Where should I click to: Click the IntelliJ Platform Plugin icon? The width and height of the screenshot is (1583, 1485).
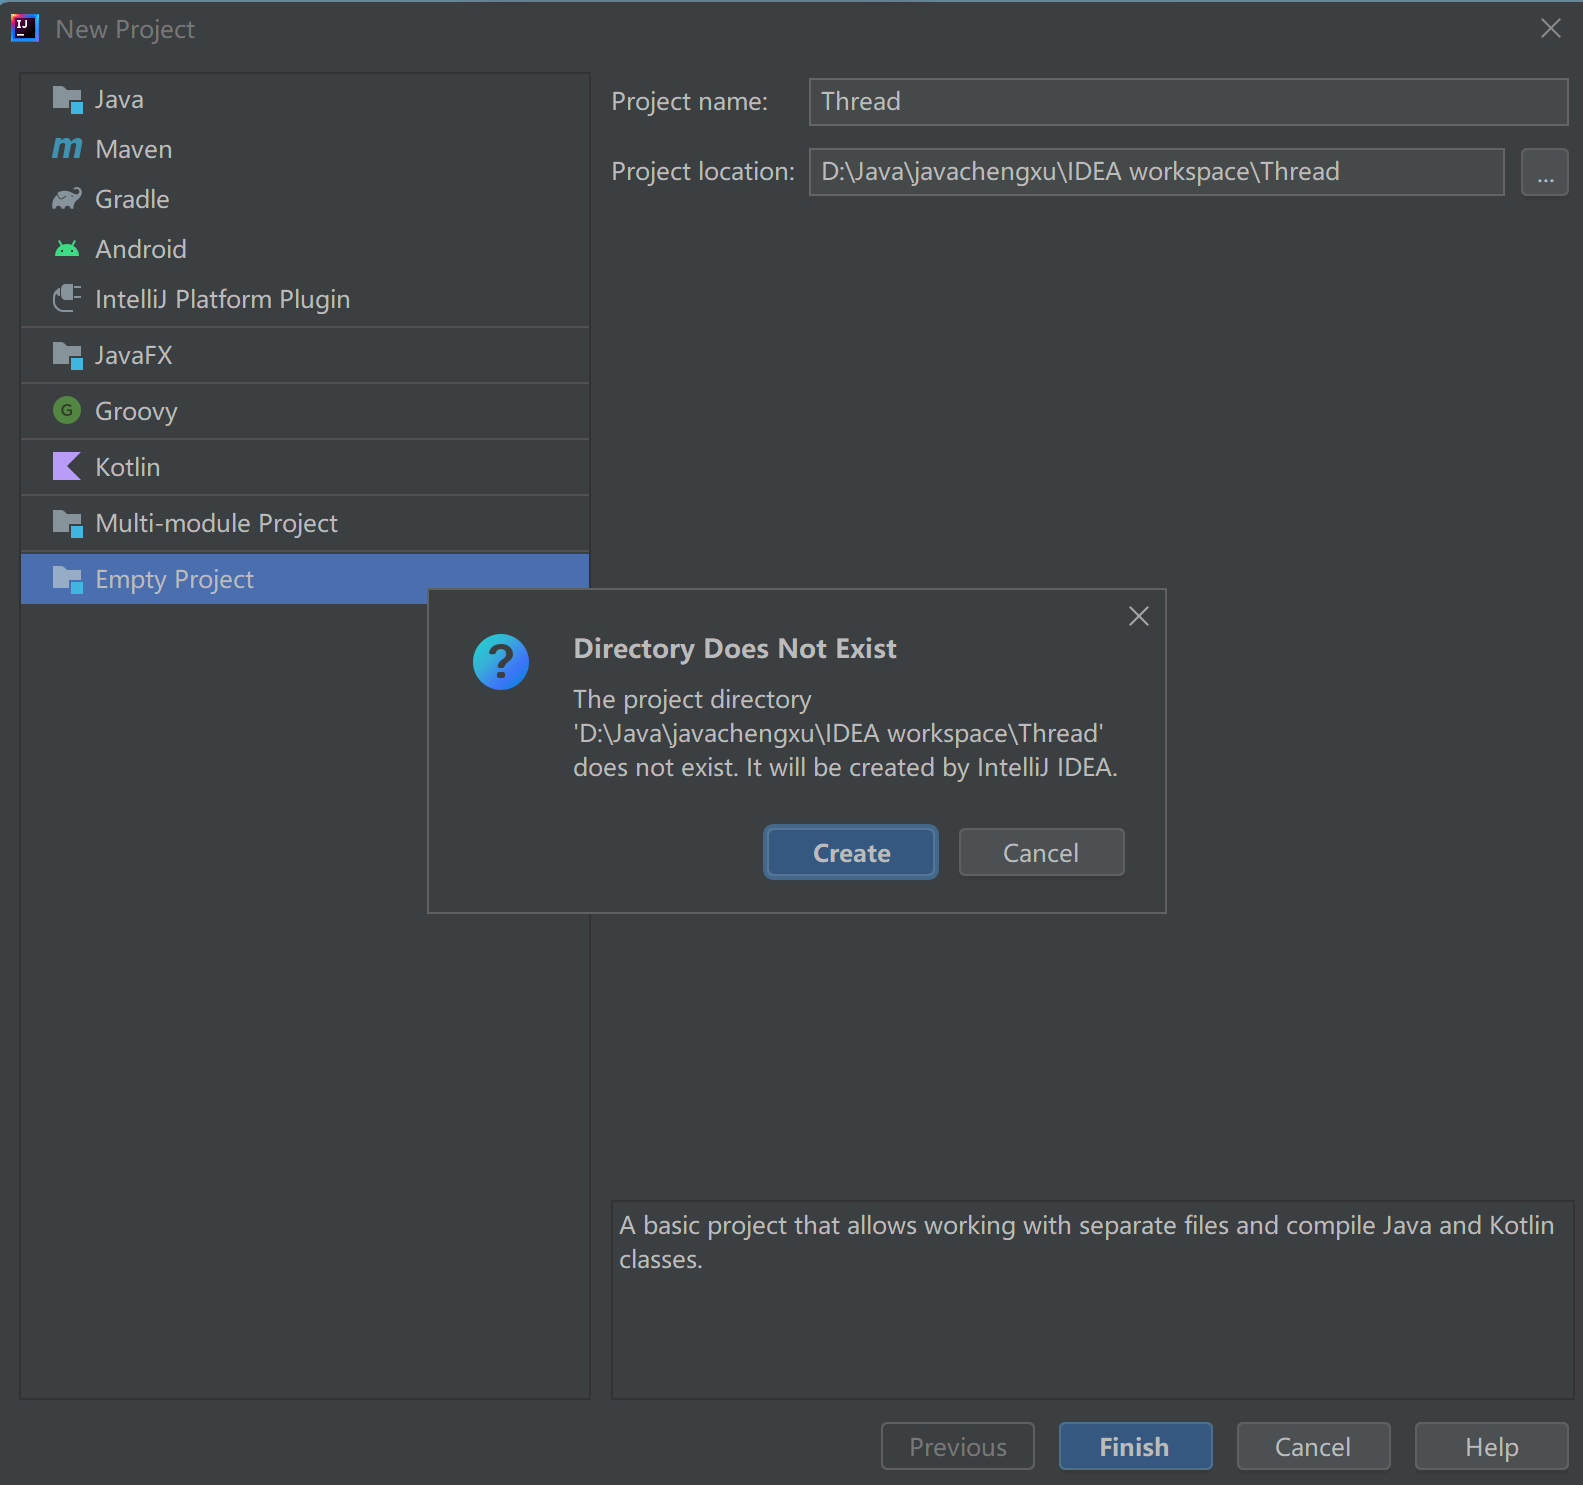(x=67, y=298)
